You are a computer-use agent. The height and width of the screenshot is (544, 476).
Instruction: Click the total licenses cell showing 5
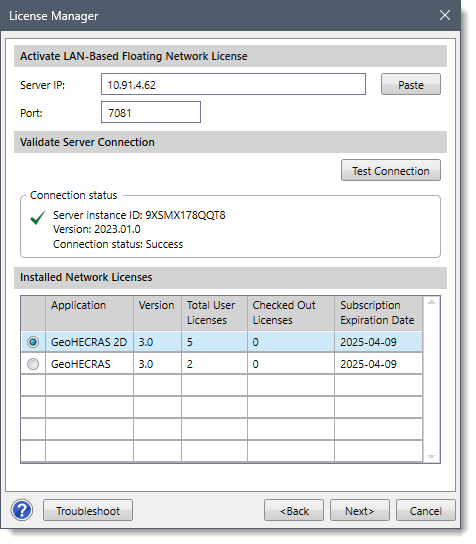[x=214, y=342]
